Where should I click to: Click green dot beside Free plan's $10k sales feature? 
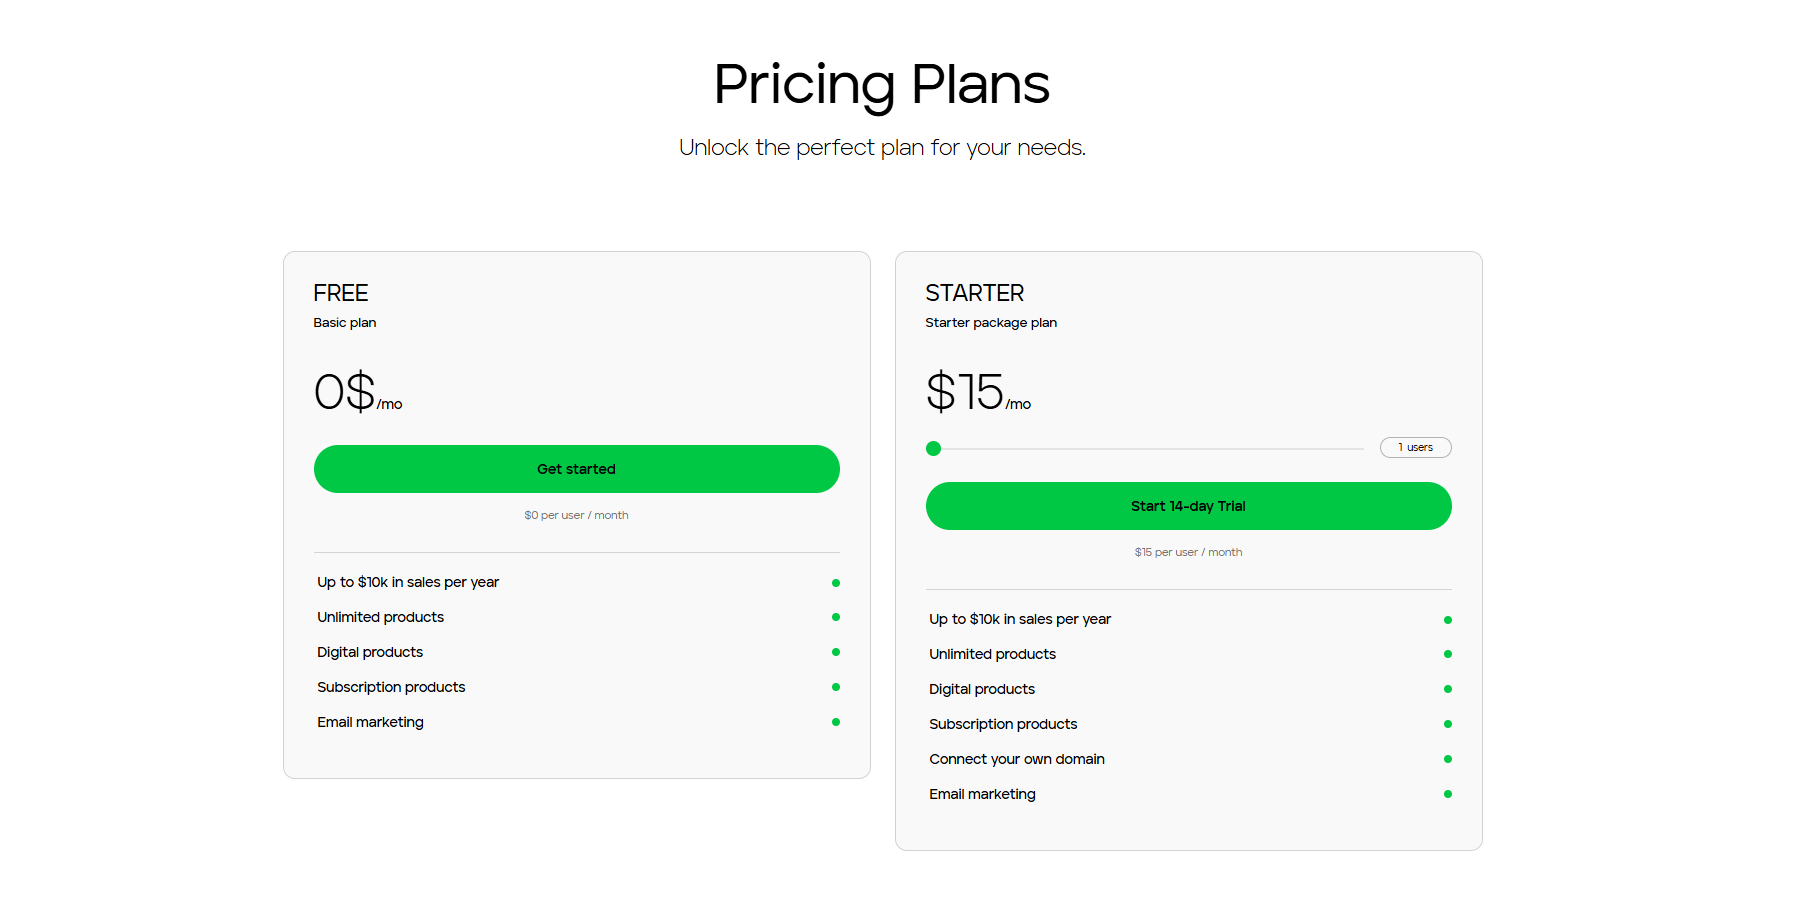point(836,583)
